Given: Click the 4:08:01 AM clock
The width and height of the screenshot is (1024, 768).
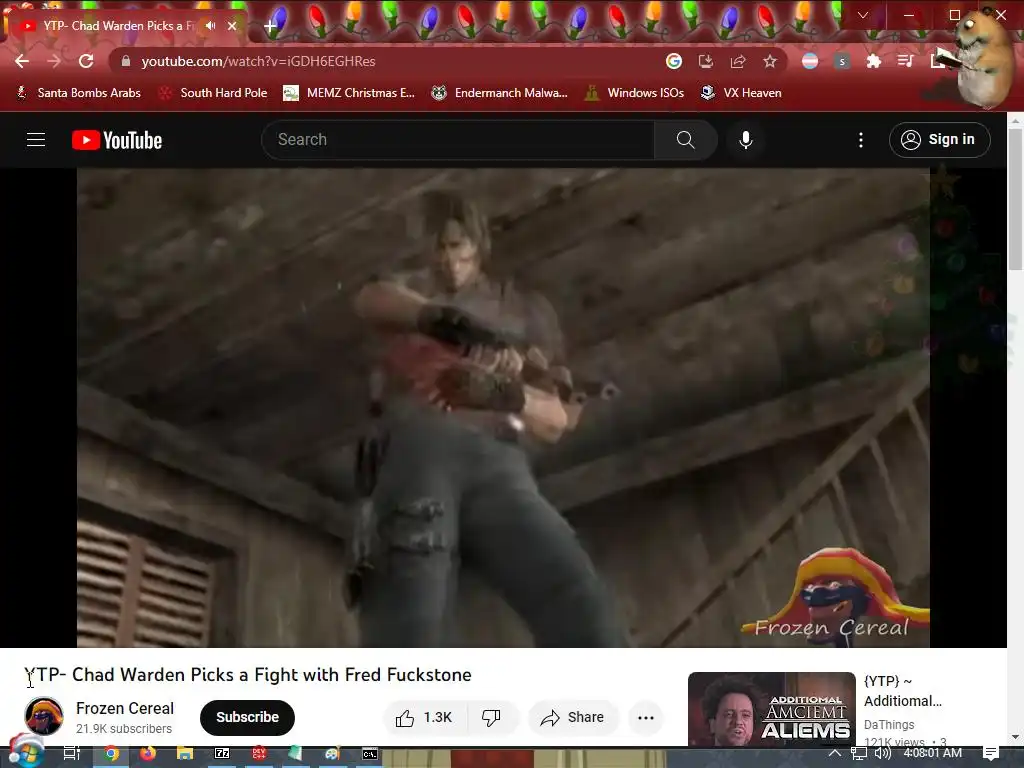Looking at the screenshot, I should click(933, 753).
